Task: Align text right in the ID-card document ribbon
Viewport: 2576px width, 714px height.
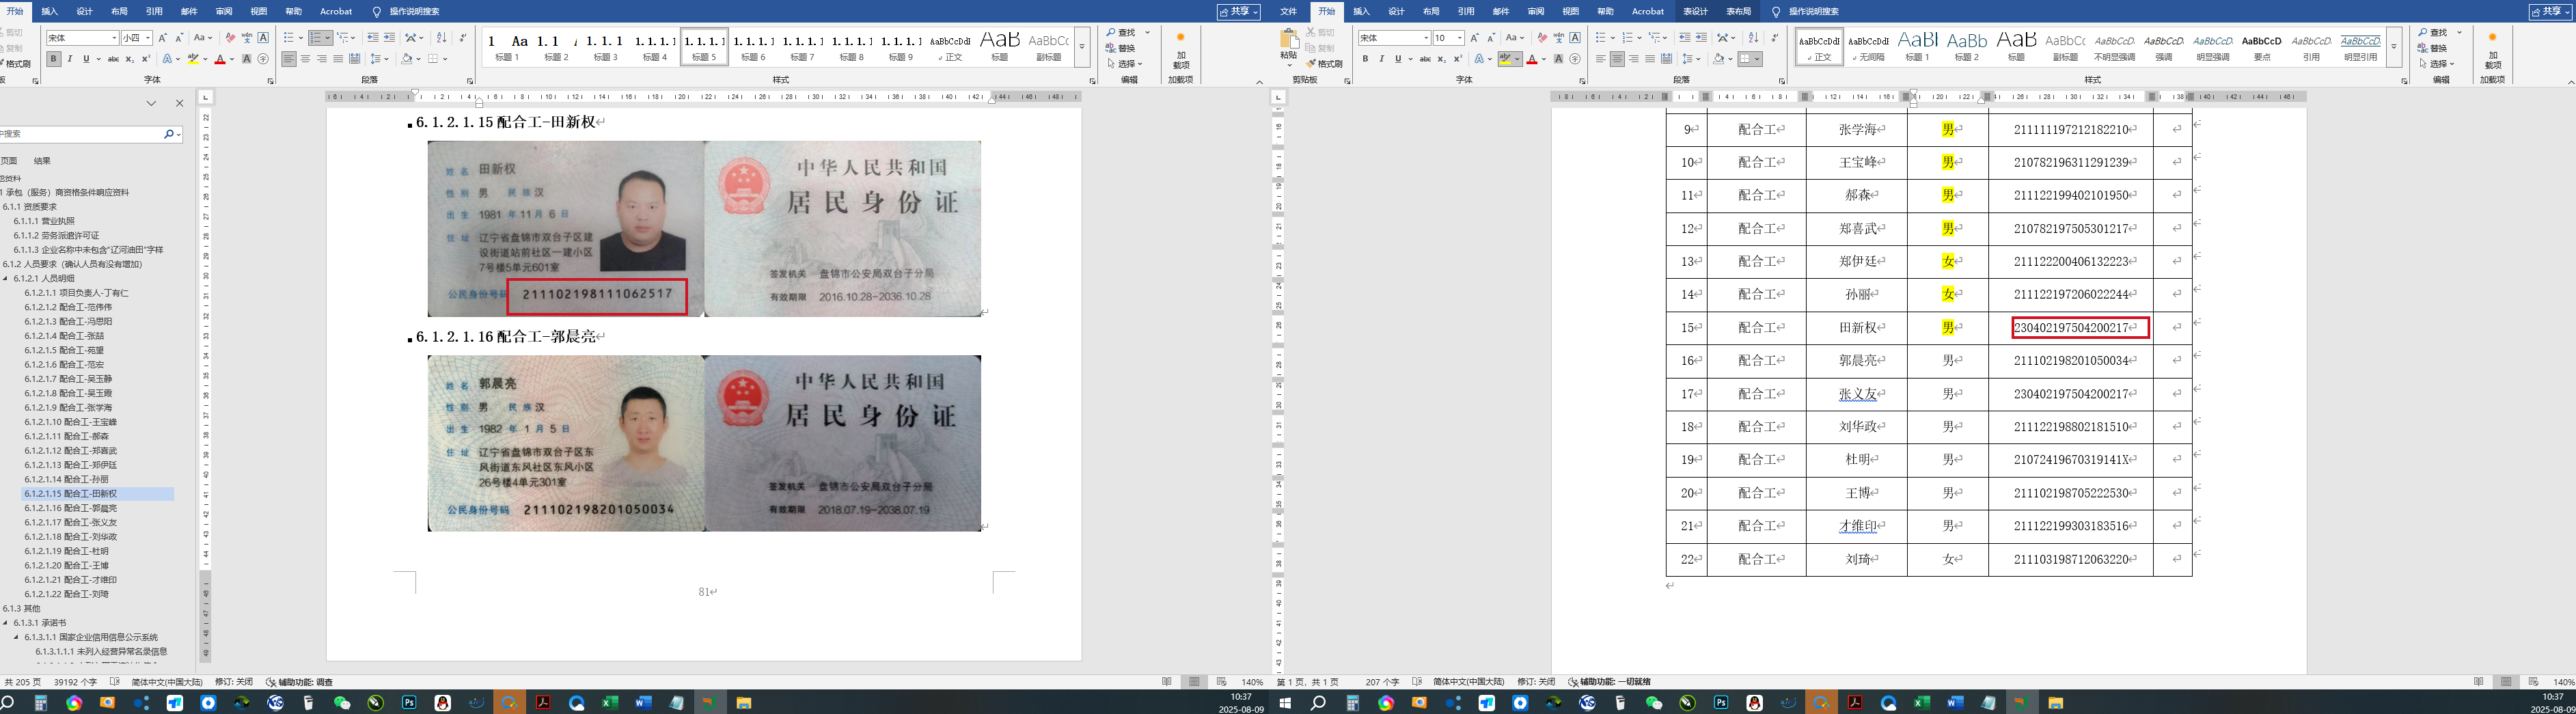Action: pos(321,59)
